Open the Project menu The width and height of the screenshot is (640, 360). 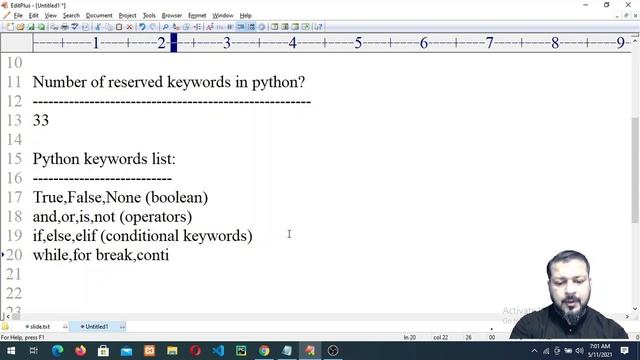127,16
